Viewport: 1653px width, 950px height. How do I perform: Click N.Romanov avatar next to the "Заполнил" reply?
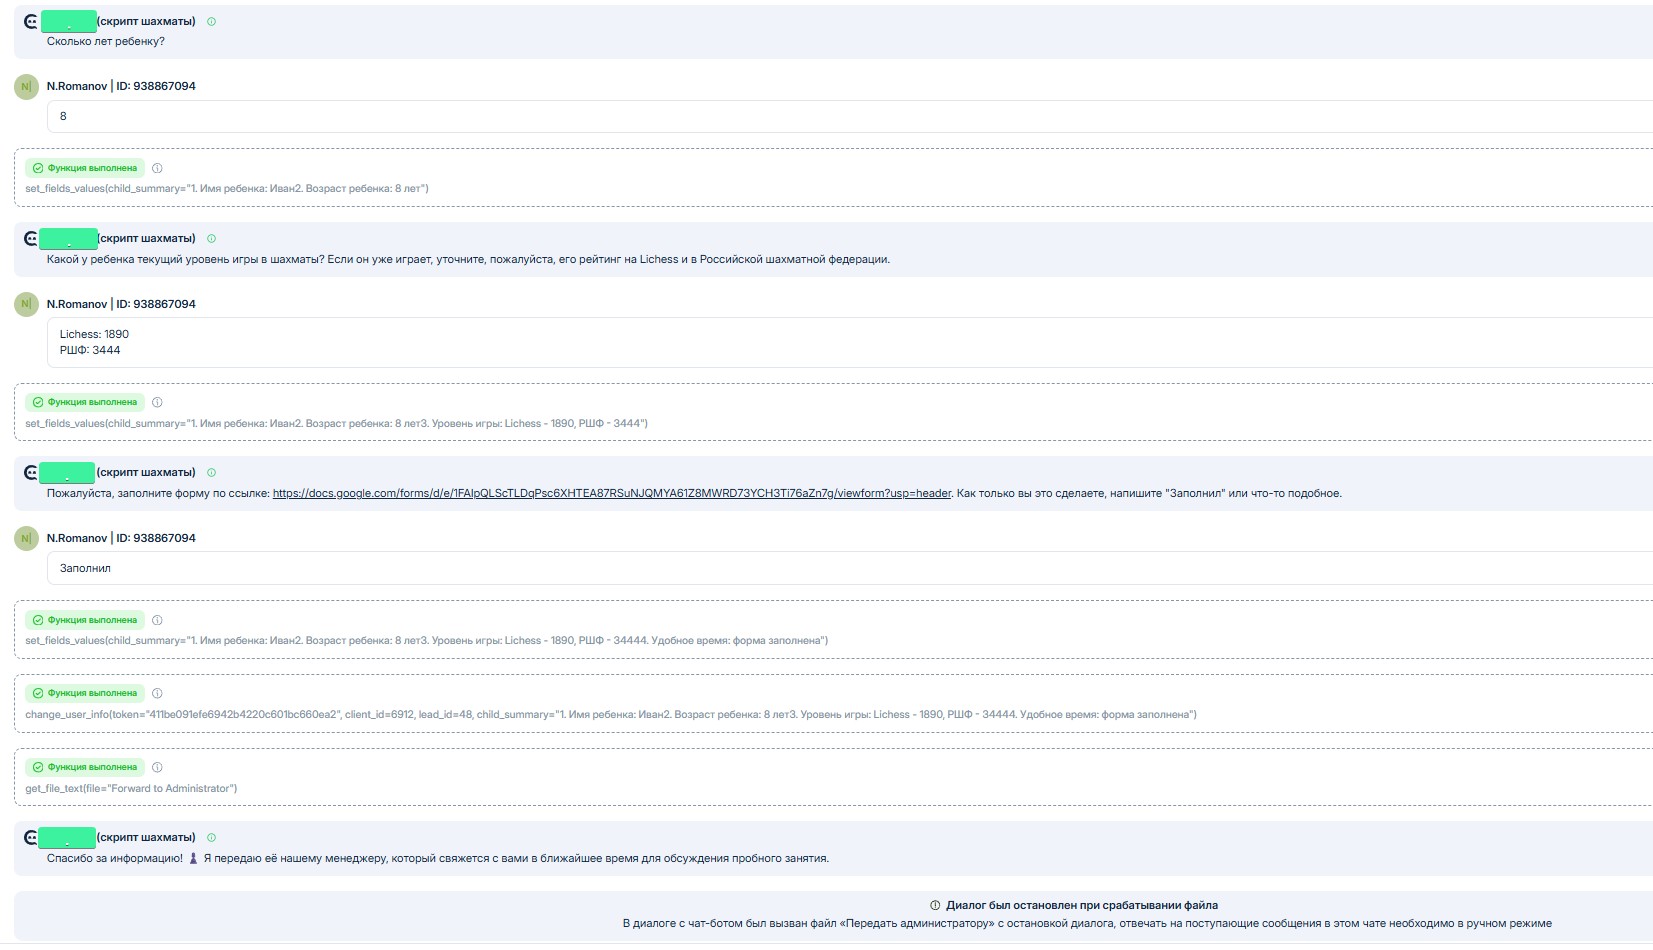[x=26, y=538]
